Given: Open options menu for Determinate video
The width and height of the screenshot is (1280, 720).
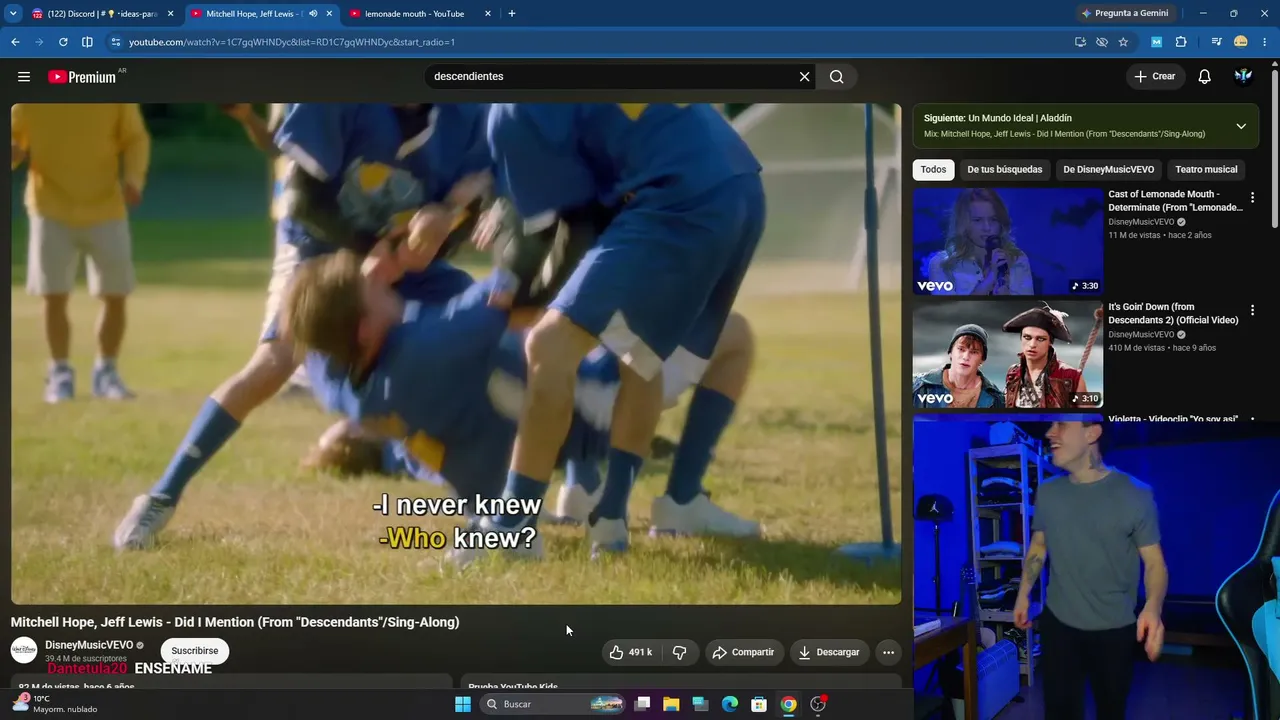Looking at the screenshot, I should pyautogui.click(x=1252, y=198).
